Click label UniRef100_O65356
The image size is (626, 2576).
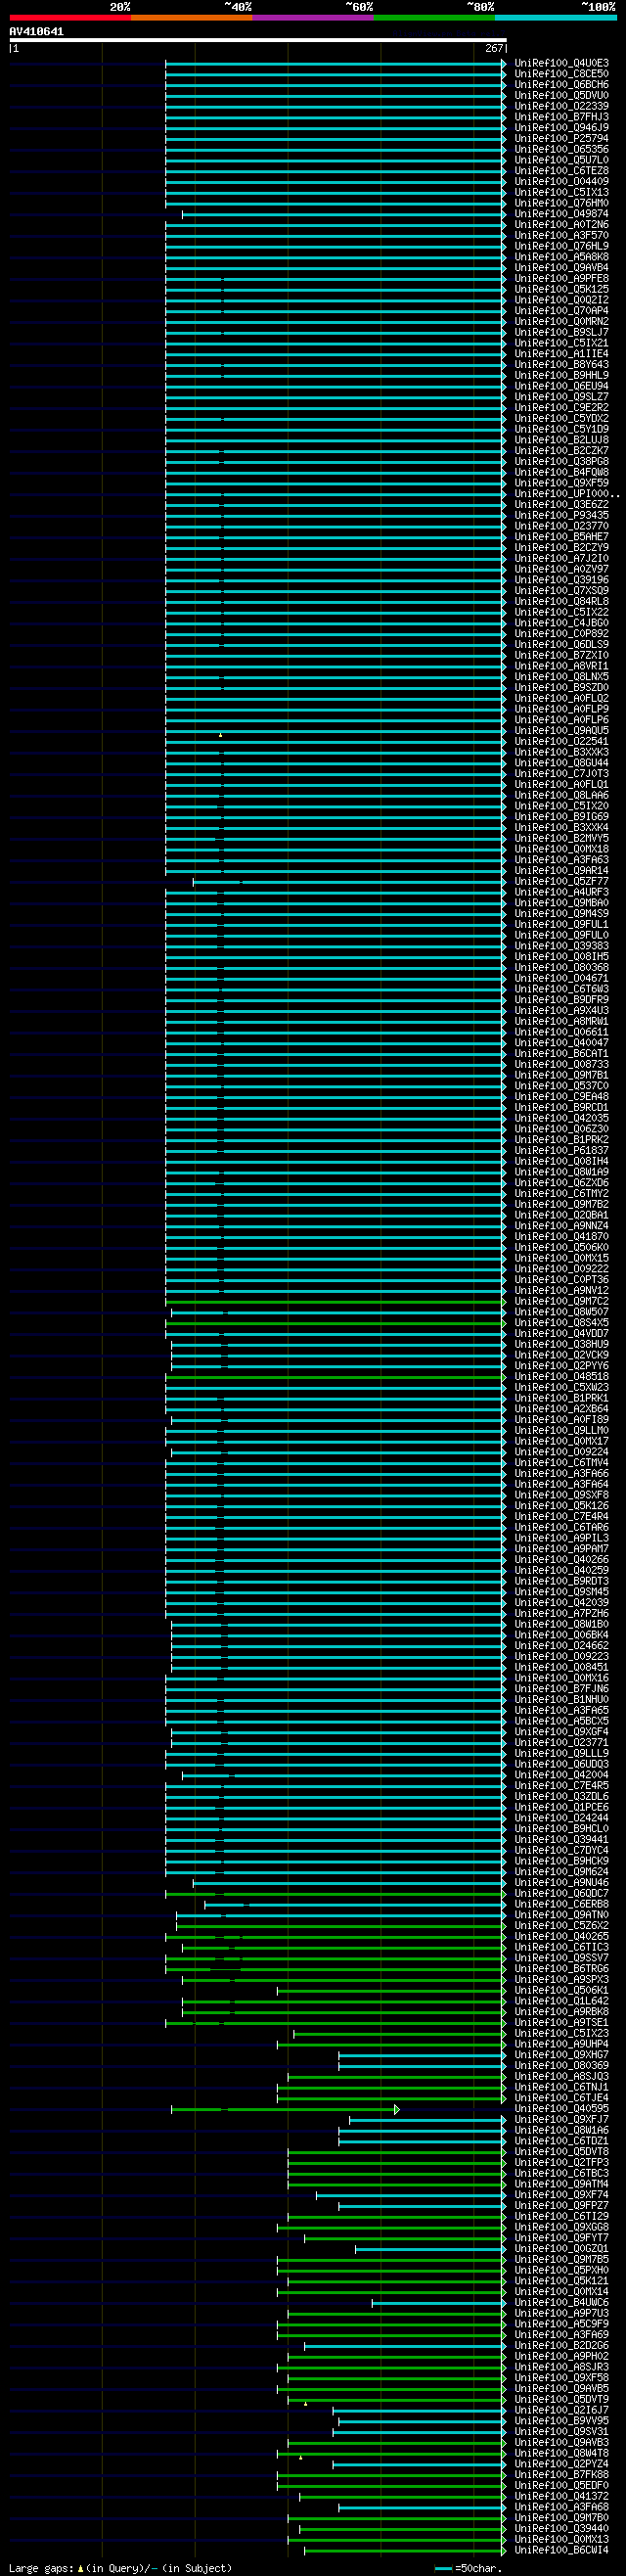[x=561, y=149]
